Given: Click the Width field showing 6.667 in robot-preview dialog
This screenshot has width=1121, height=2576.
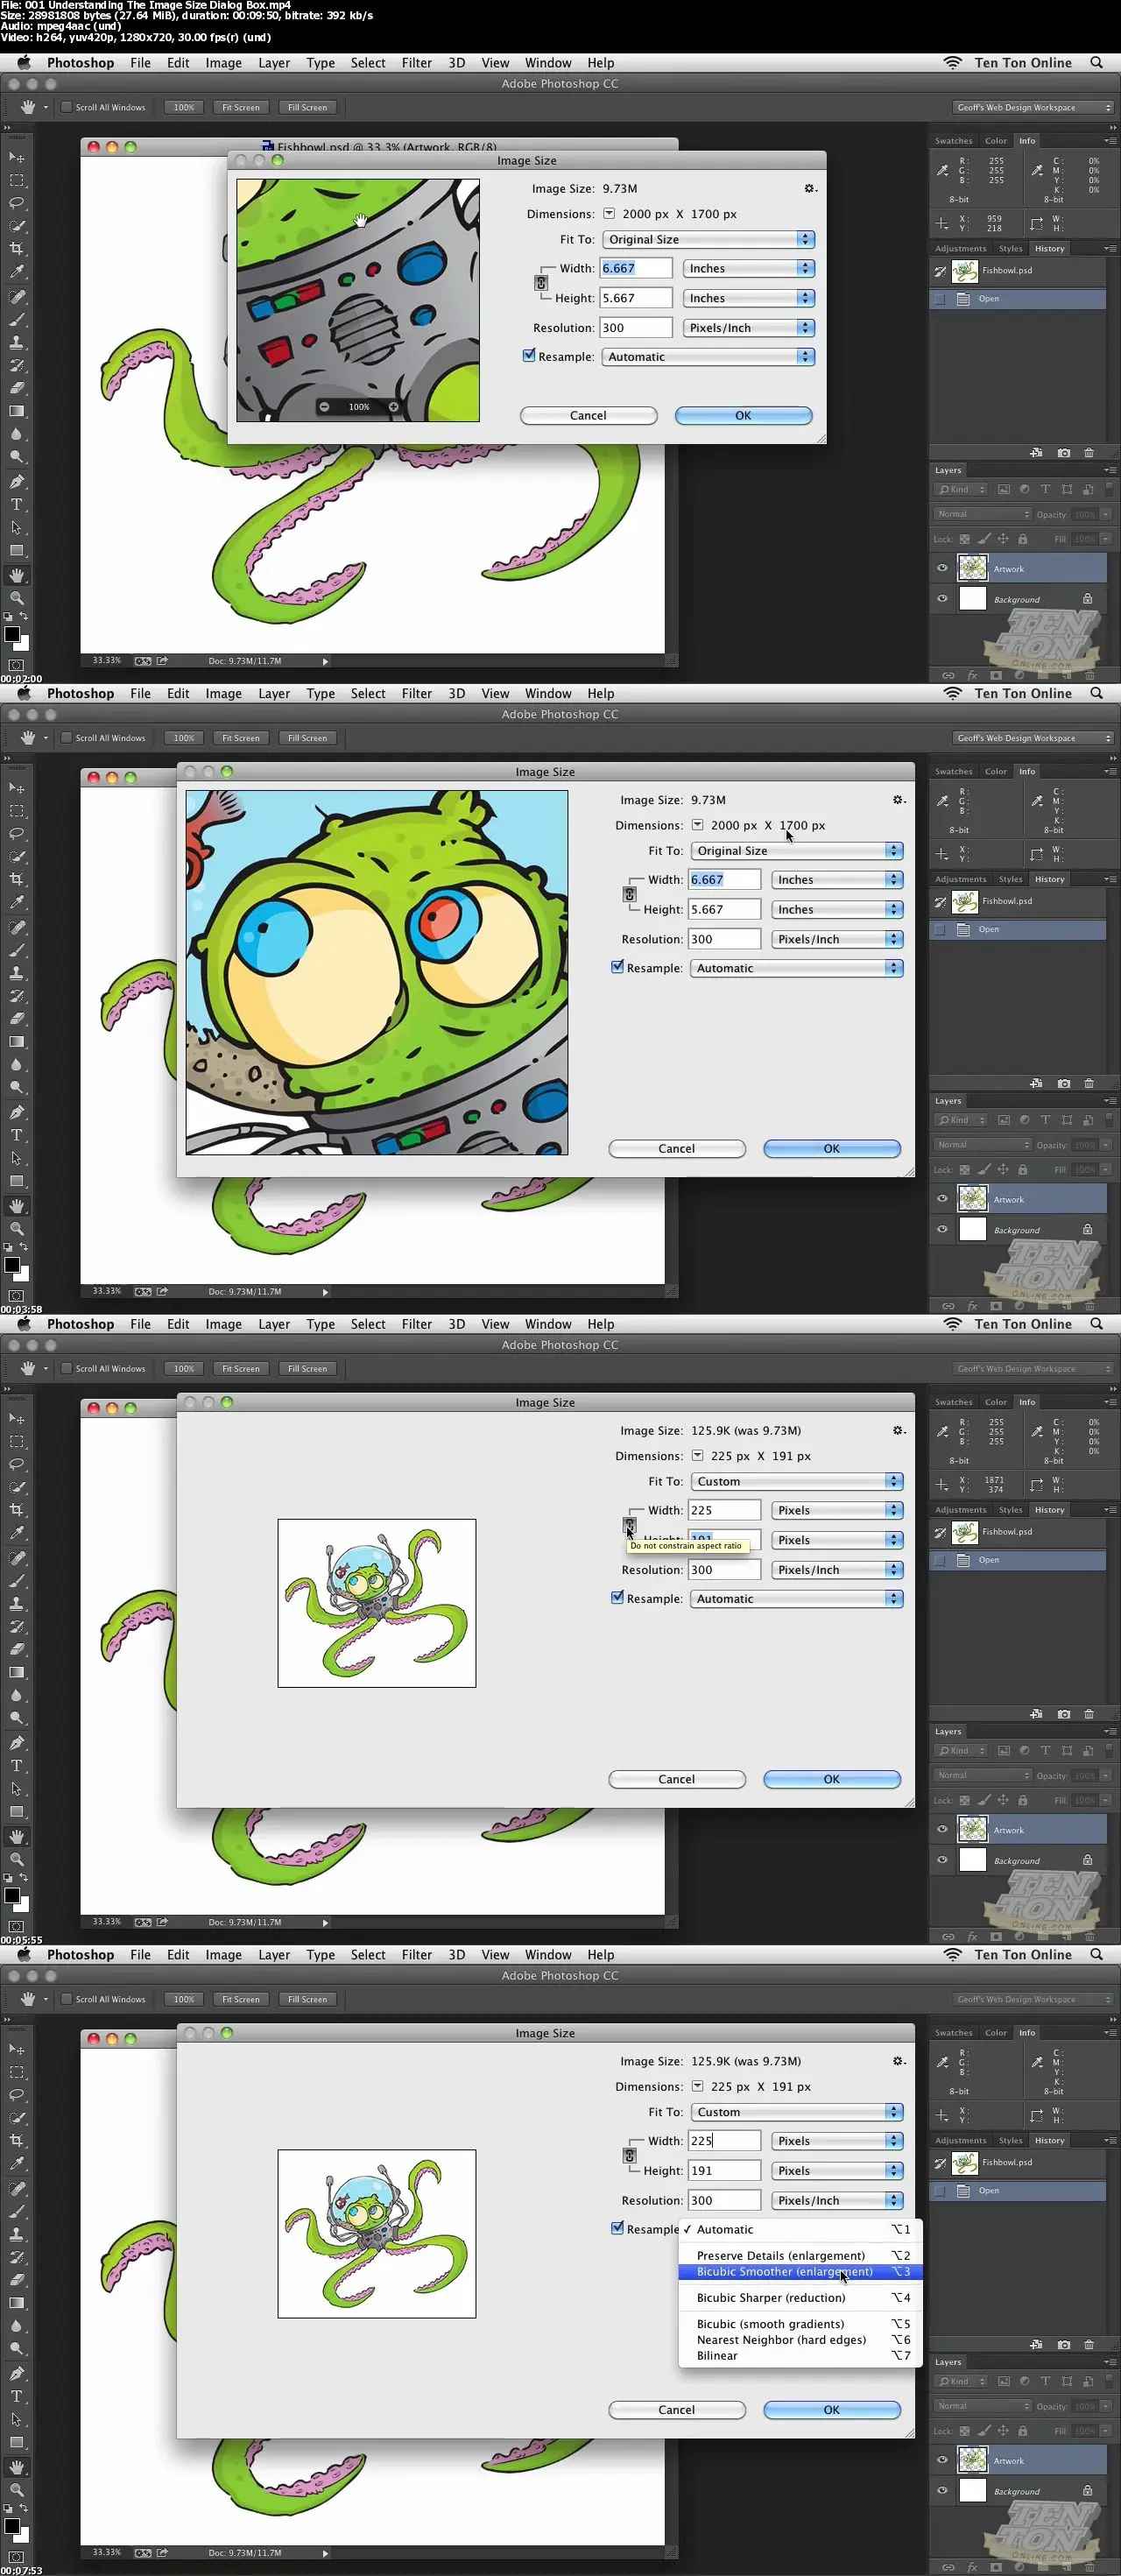Looking at the screenshot, I should click(636, 268).
